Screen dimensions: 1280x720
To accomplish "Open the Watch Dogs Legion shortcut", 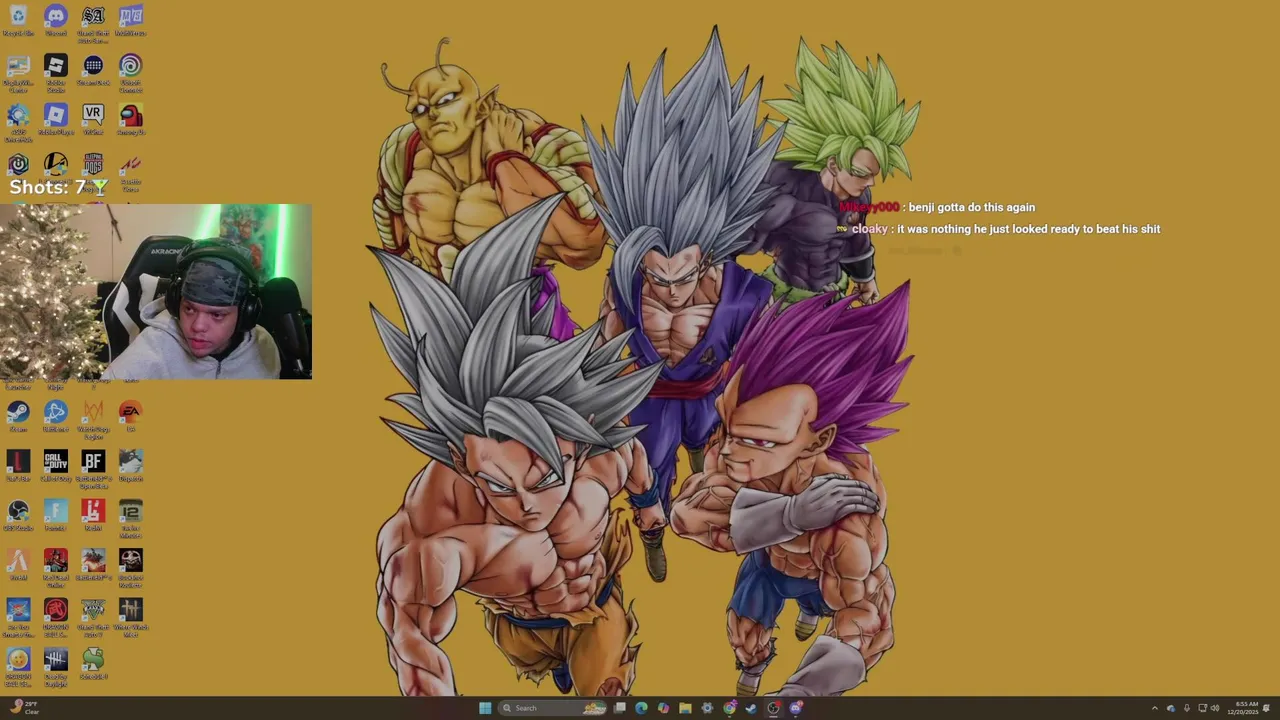I will [x=93, y=419].
